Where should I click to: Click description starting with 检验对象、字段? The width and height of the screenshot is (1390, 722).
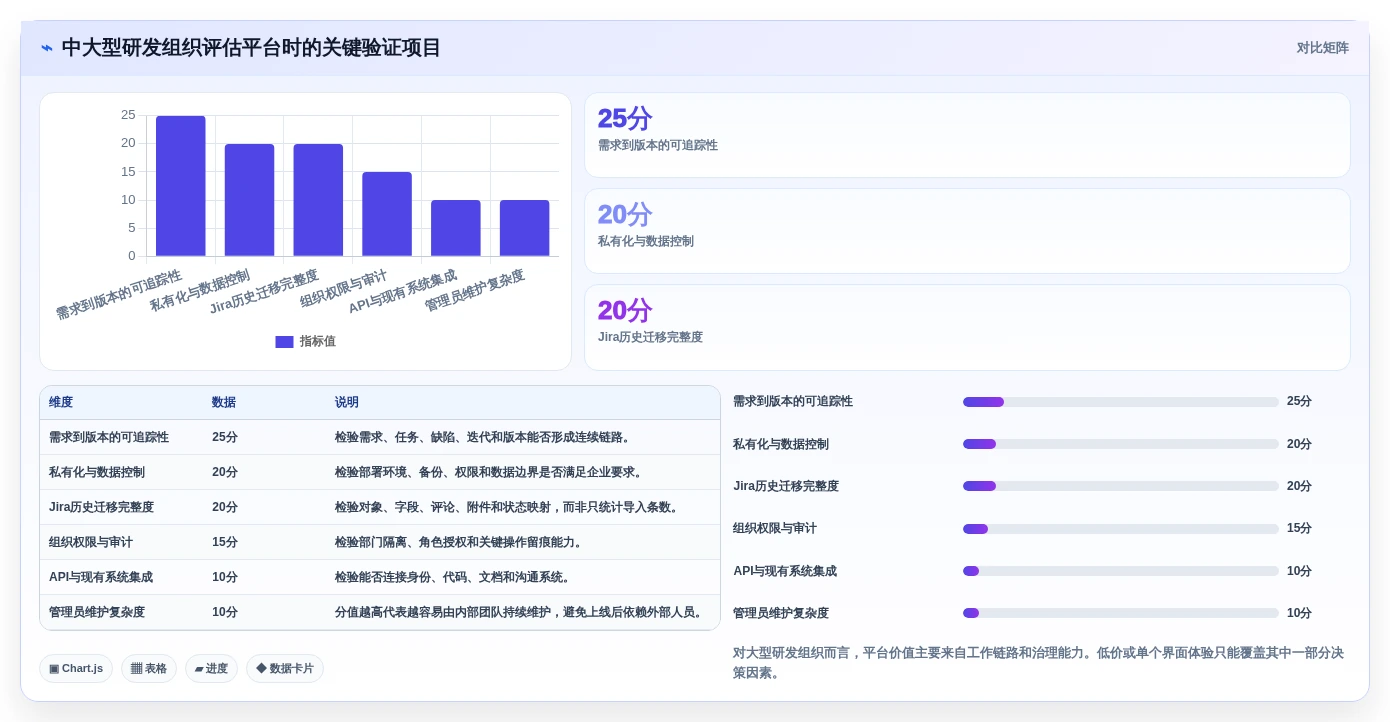(x=509, y=508)
